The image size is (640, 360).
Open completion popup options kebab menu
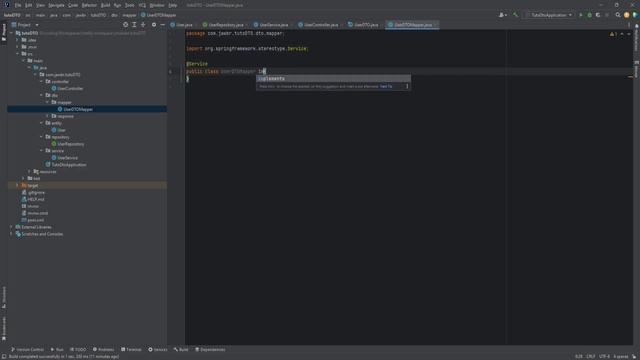407,87
